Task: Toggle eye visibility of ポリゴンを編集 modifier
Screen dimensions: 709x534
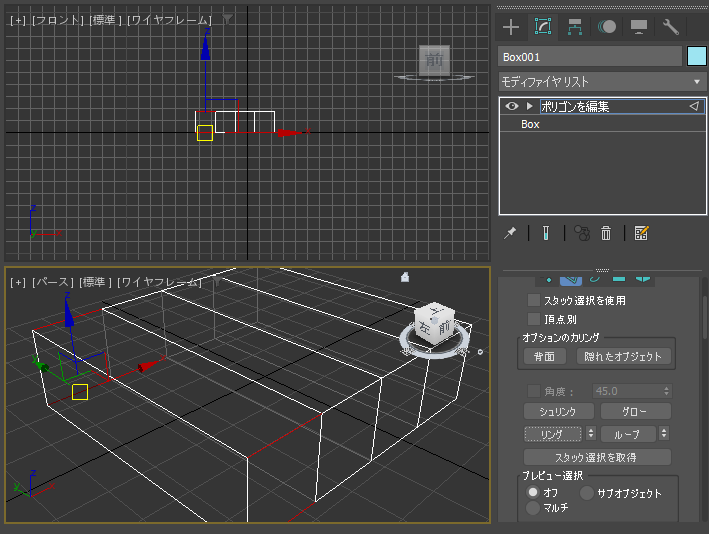Action: (x=512, y=106)
